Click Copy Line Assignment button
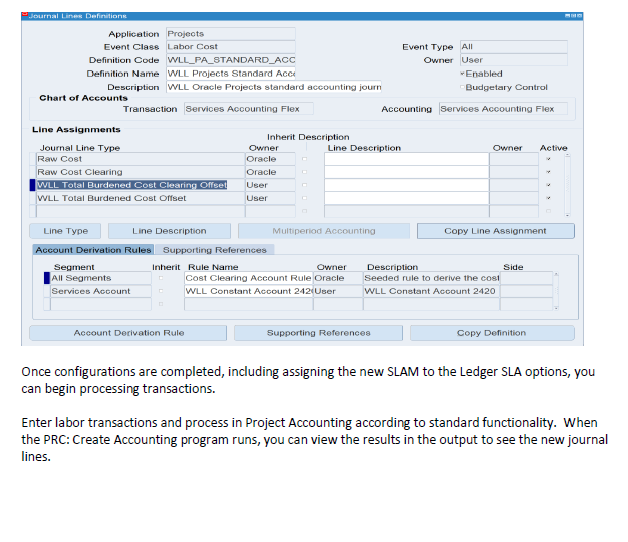This screenshot has width=628, height=542. point(495,231)
